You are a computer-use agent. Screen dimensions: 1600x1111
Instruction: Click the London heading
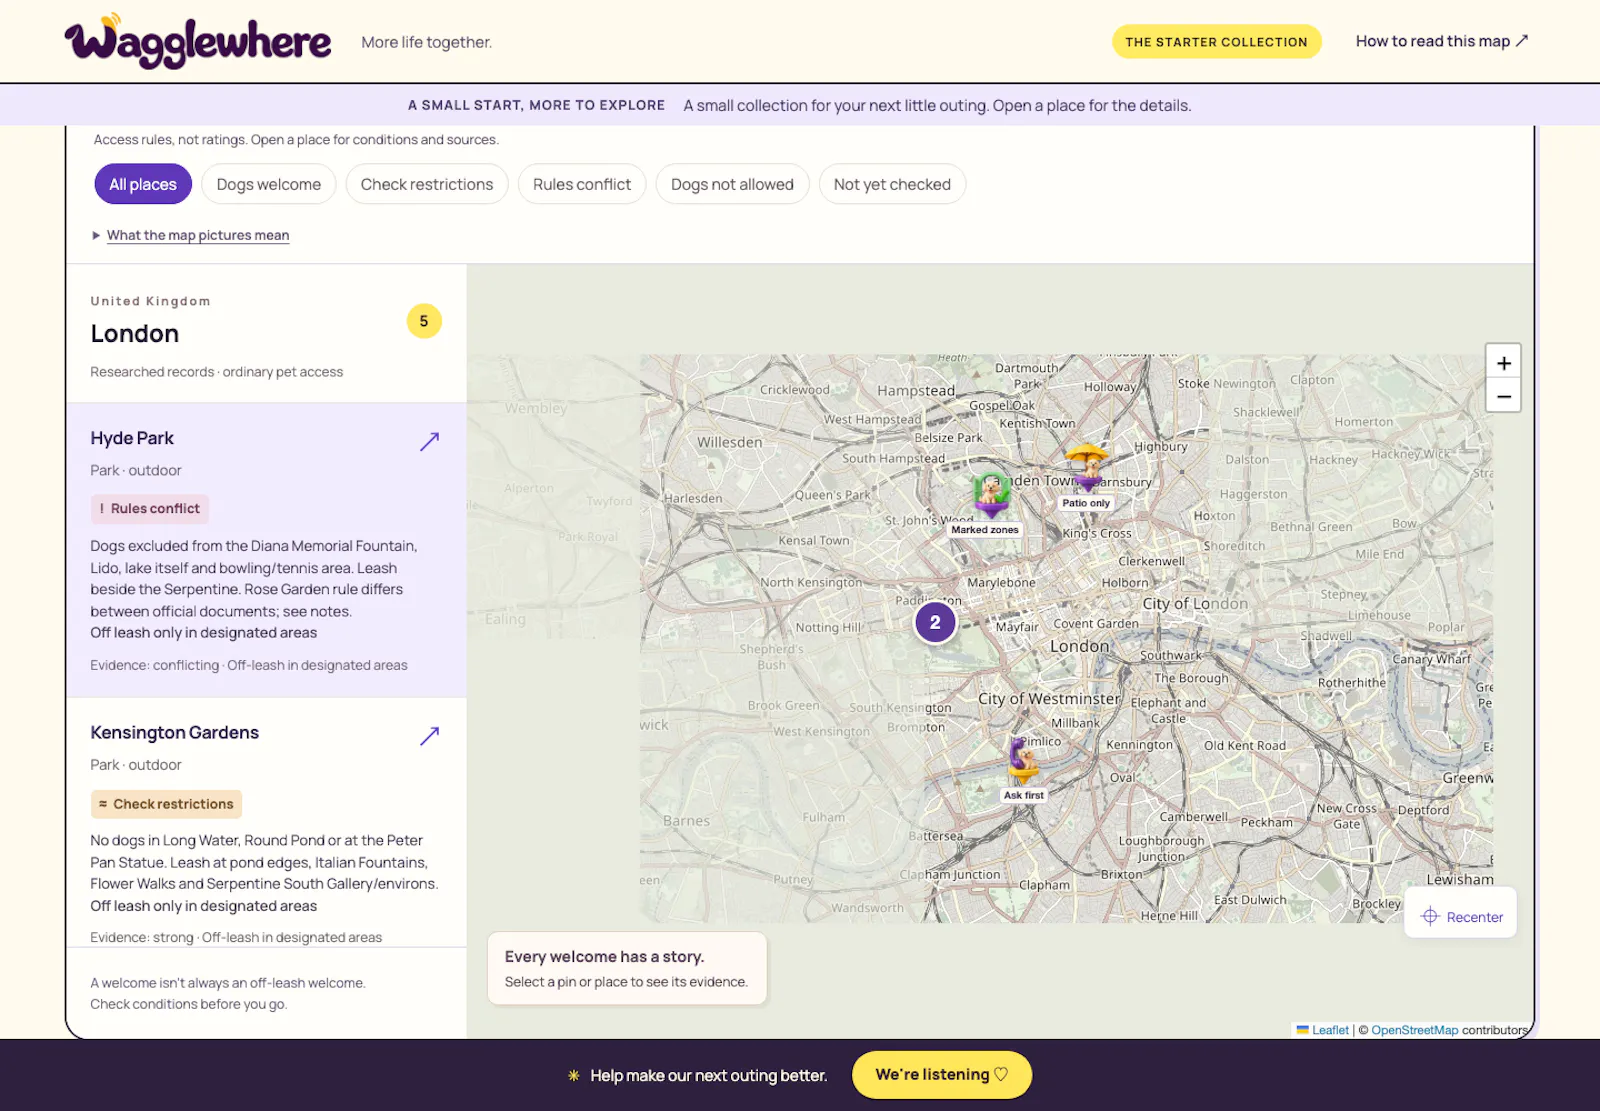[x=135, y=334]
